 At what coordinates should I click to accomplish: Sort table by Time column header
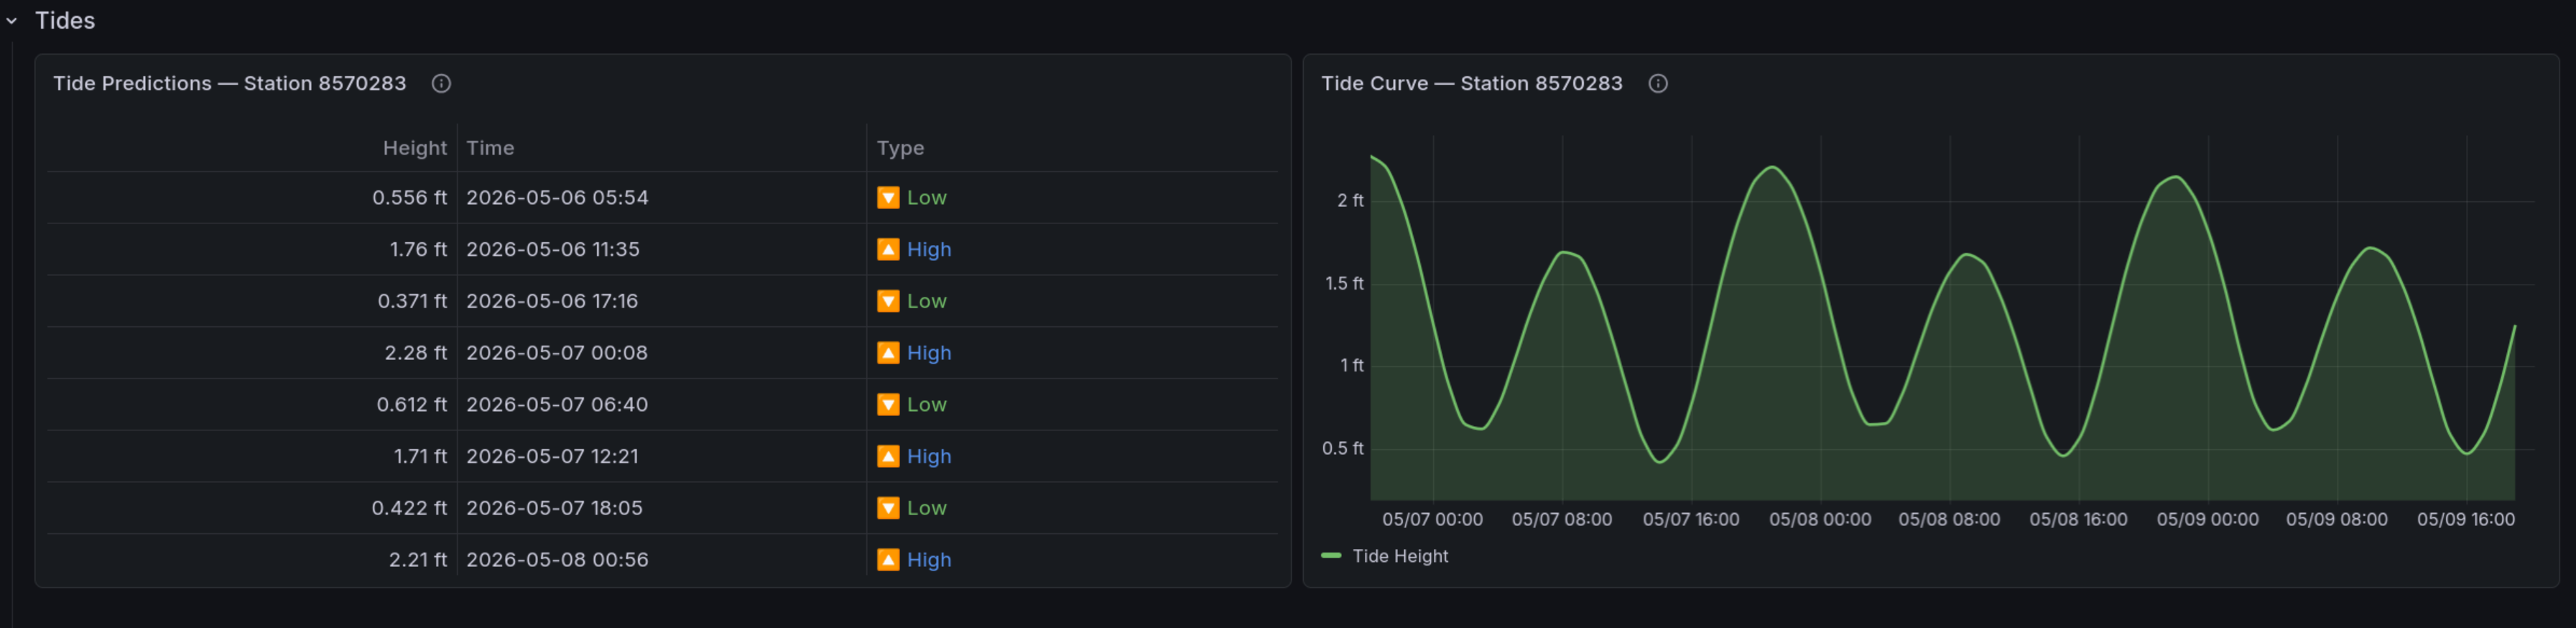pyautogui.click(x=490, y=148)
